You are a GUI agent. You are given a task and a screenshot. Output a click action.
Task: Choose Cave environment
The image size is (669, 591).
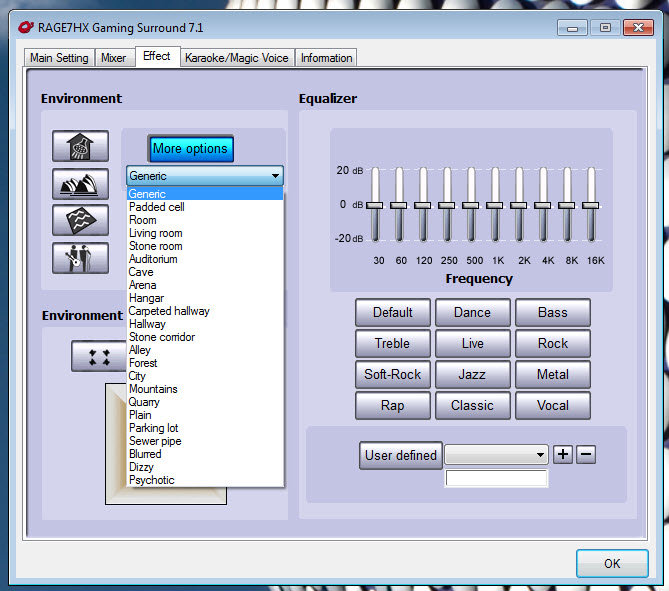tap(205, 272)
